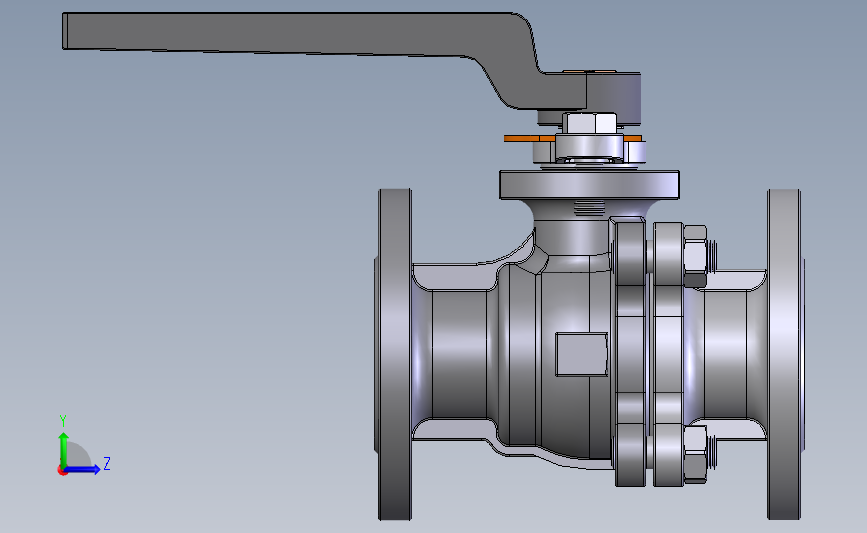Click the lower body bolt hex nut
The height and width of the screenshot is (533, 867).
click(695, 453)
